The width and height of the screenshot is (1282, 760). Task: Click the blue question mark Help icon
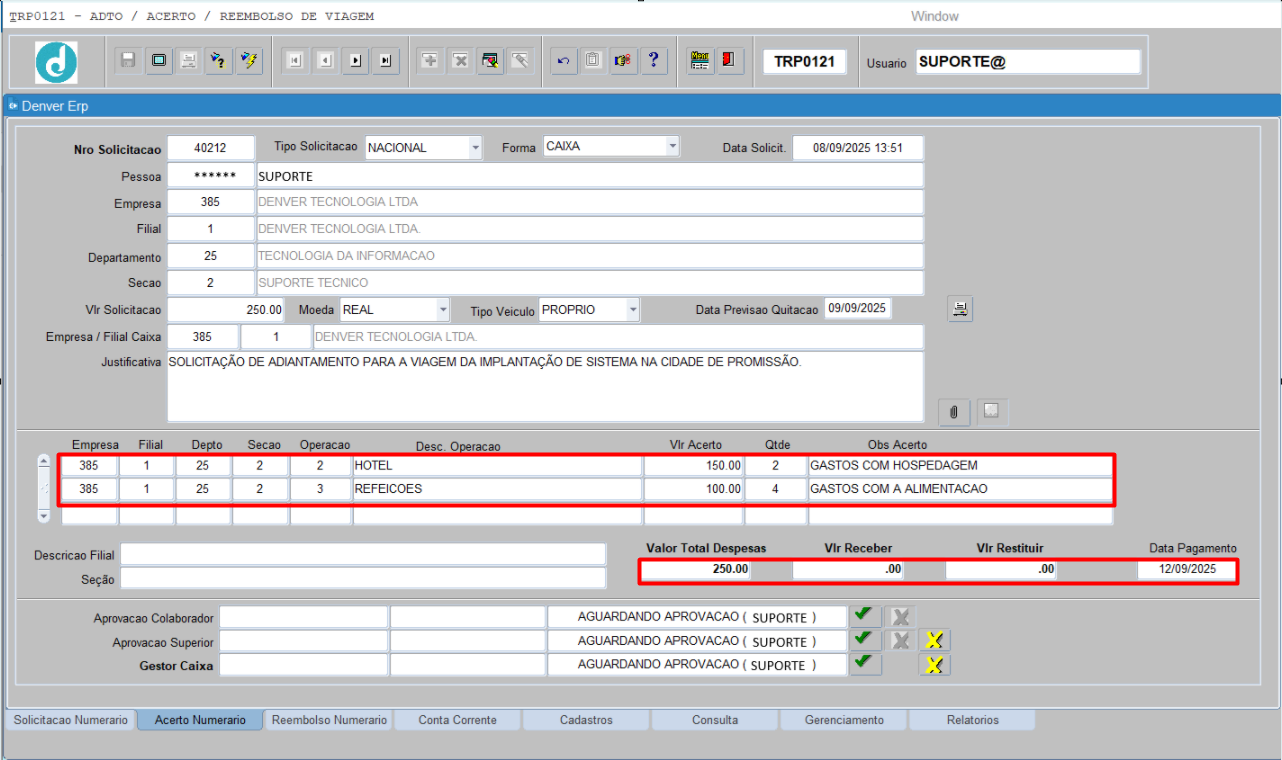coord(653,61)
